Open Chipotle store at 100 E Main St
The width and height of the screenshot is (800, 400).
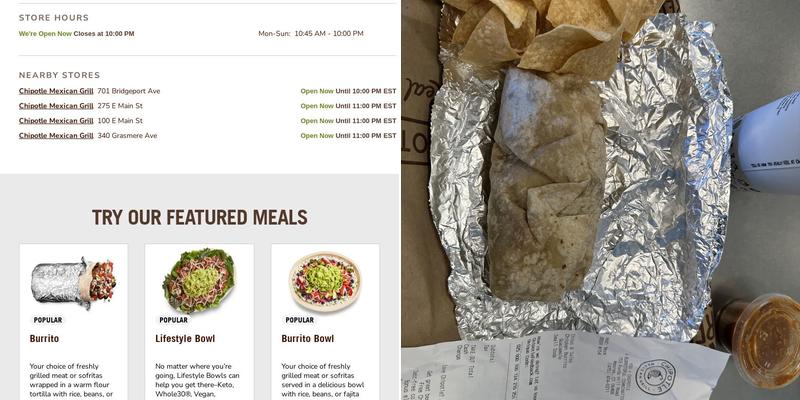pos(56,121)
